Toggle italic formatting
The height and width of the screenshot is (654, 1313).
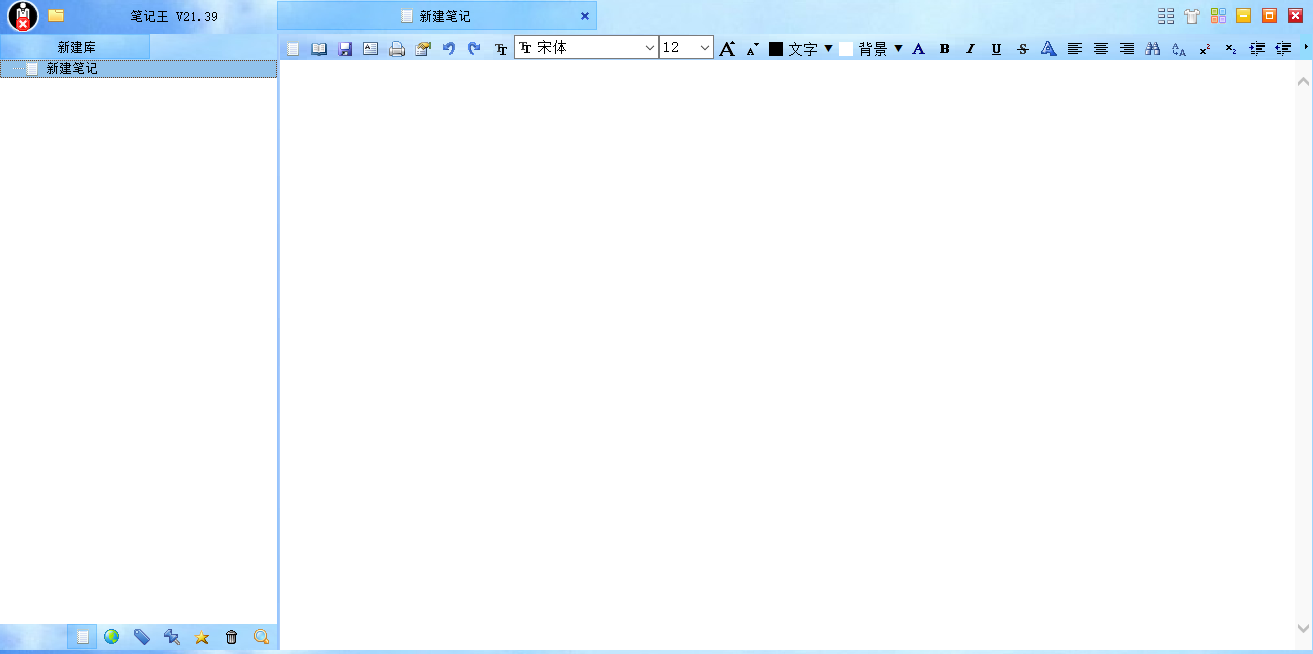click(970, 49)
